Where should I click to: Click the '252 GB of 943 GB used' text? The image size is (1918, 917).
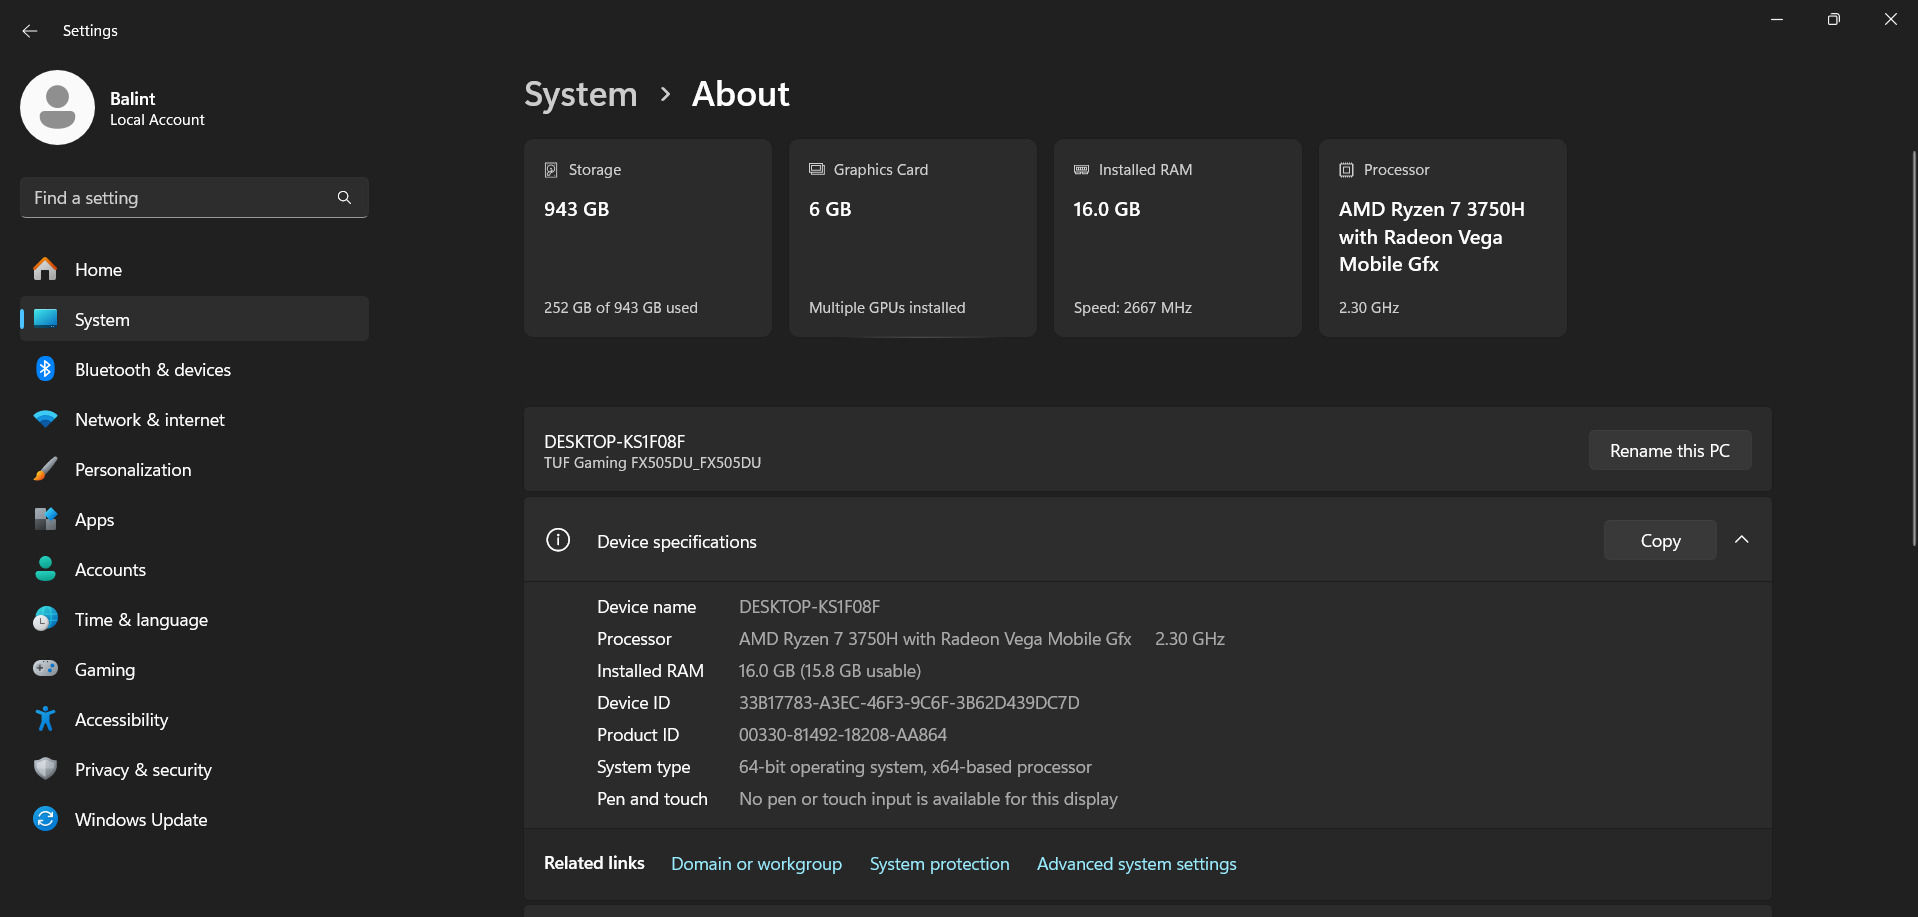tap(621, 307)
